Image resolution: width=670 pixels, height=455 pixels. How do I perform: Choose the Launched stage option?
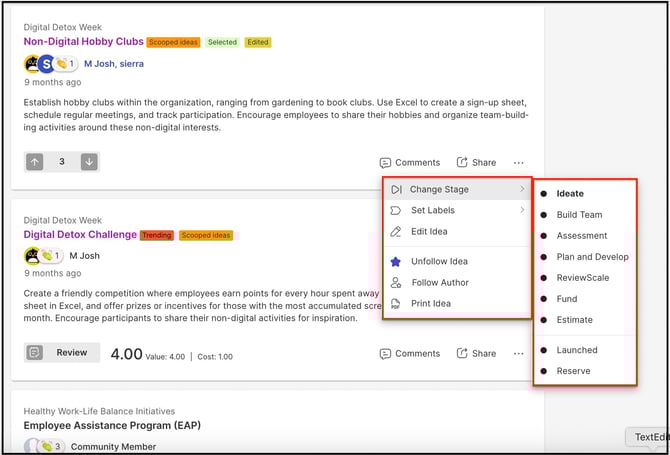(577, 350)
